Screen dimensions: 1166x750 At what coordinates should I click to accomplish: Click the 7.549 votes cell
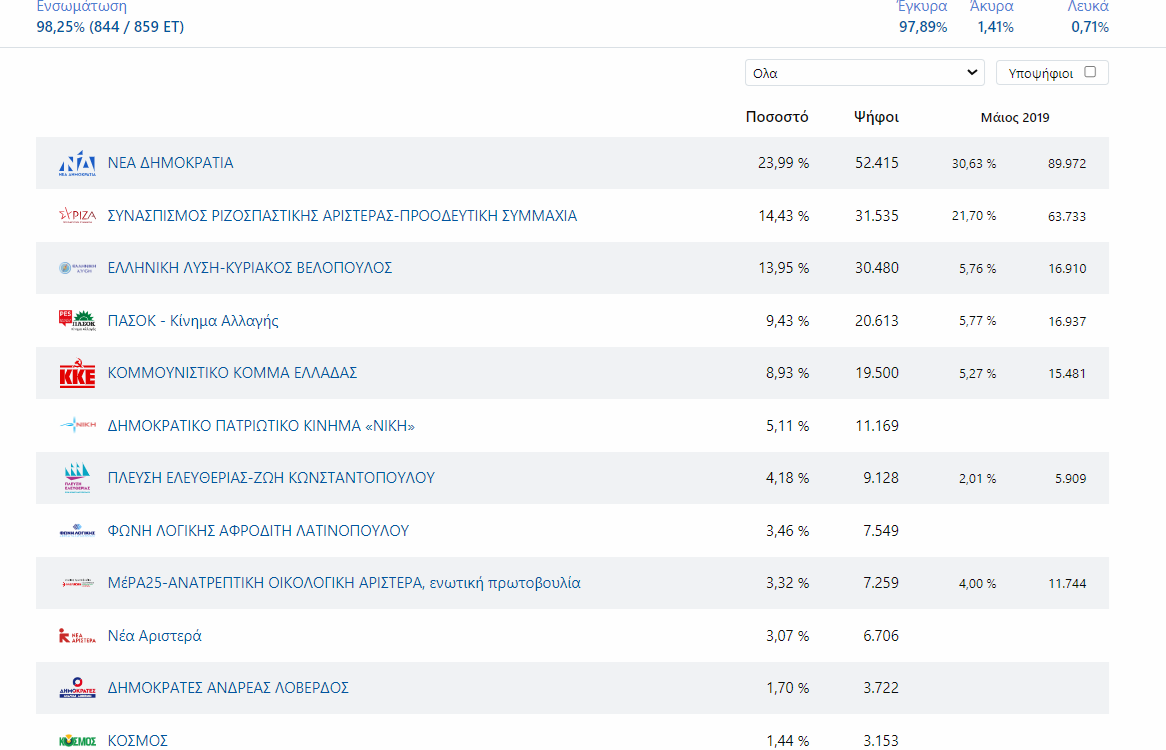pos(880,531)
